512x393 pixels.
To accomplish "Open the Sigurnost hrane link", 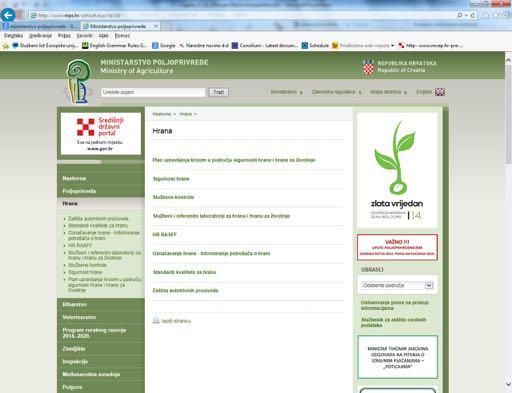I will [x=171, y=179].
